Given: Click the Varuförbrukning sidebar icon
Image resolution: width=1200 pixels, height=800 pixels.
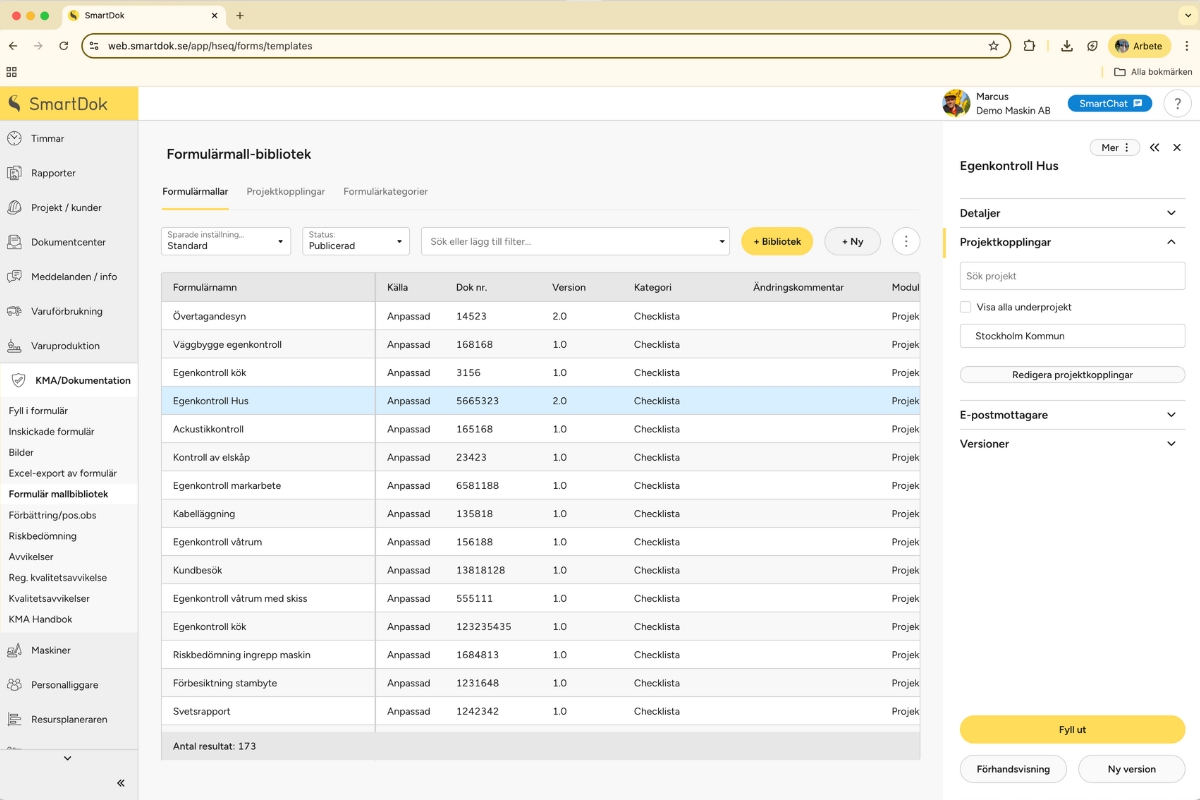Looking at the screenshot, I should pyautogui.click(x=14, y=311).
